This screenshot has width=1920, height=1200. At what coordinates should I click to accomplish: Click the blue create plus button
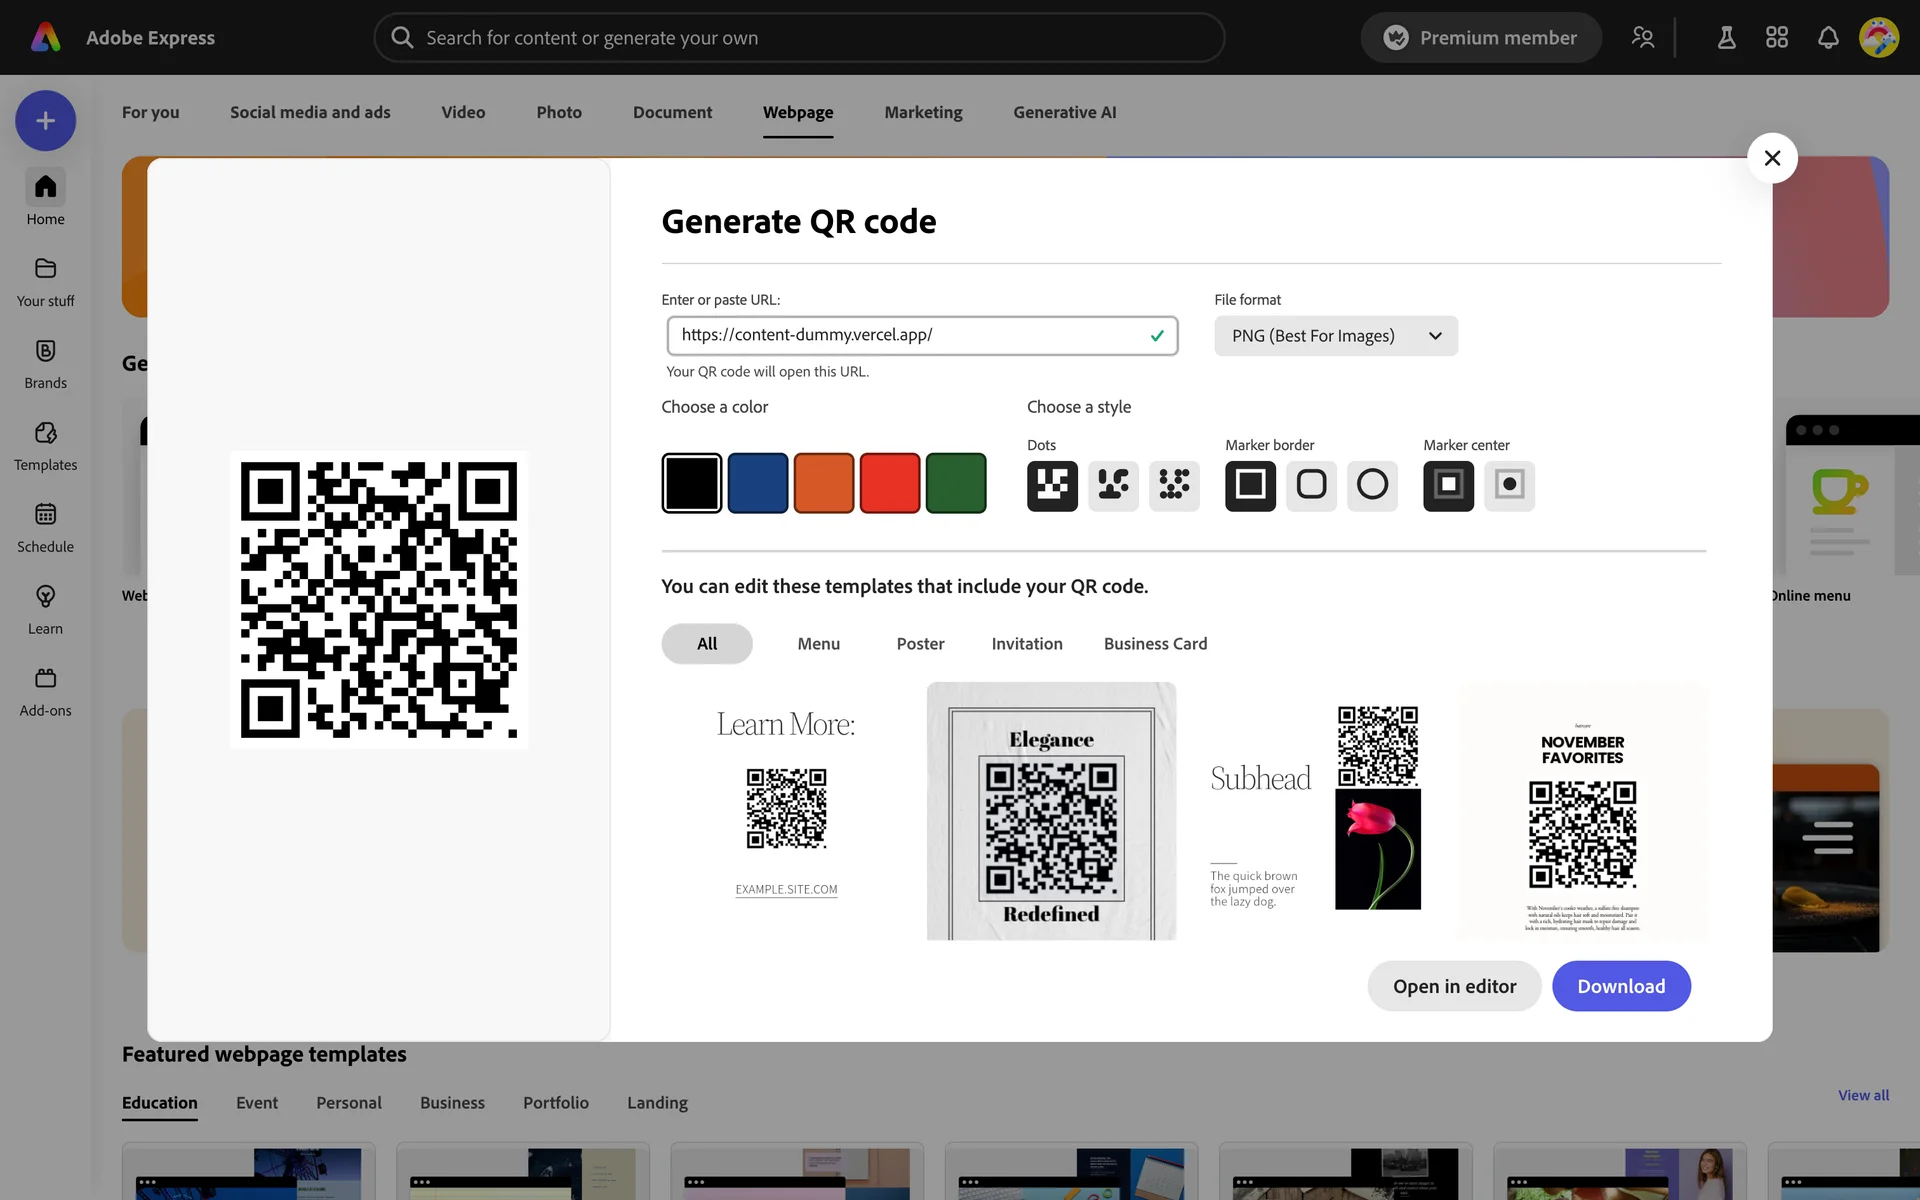pyautogui.click(x=45, y=121)
